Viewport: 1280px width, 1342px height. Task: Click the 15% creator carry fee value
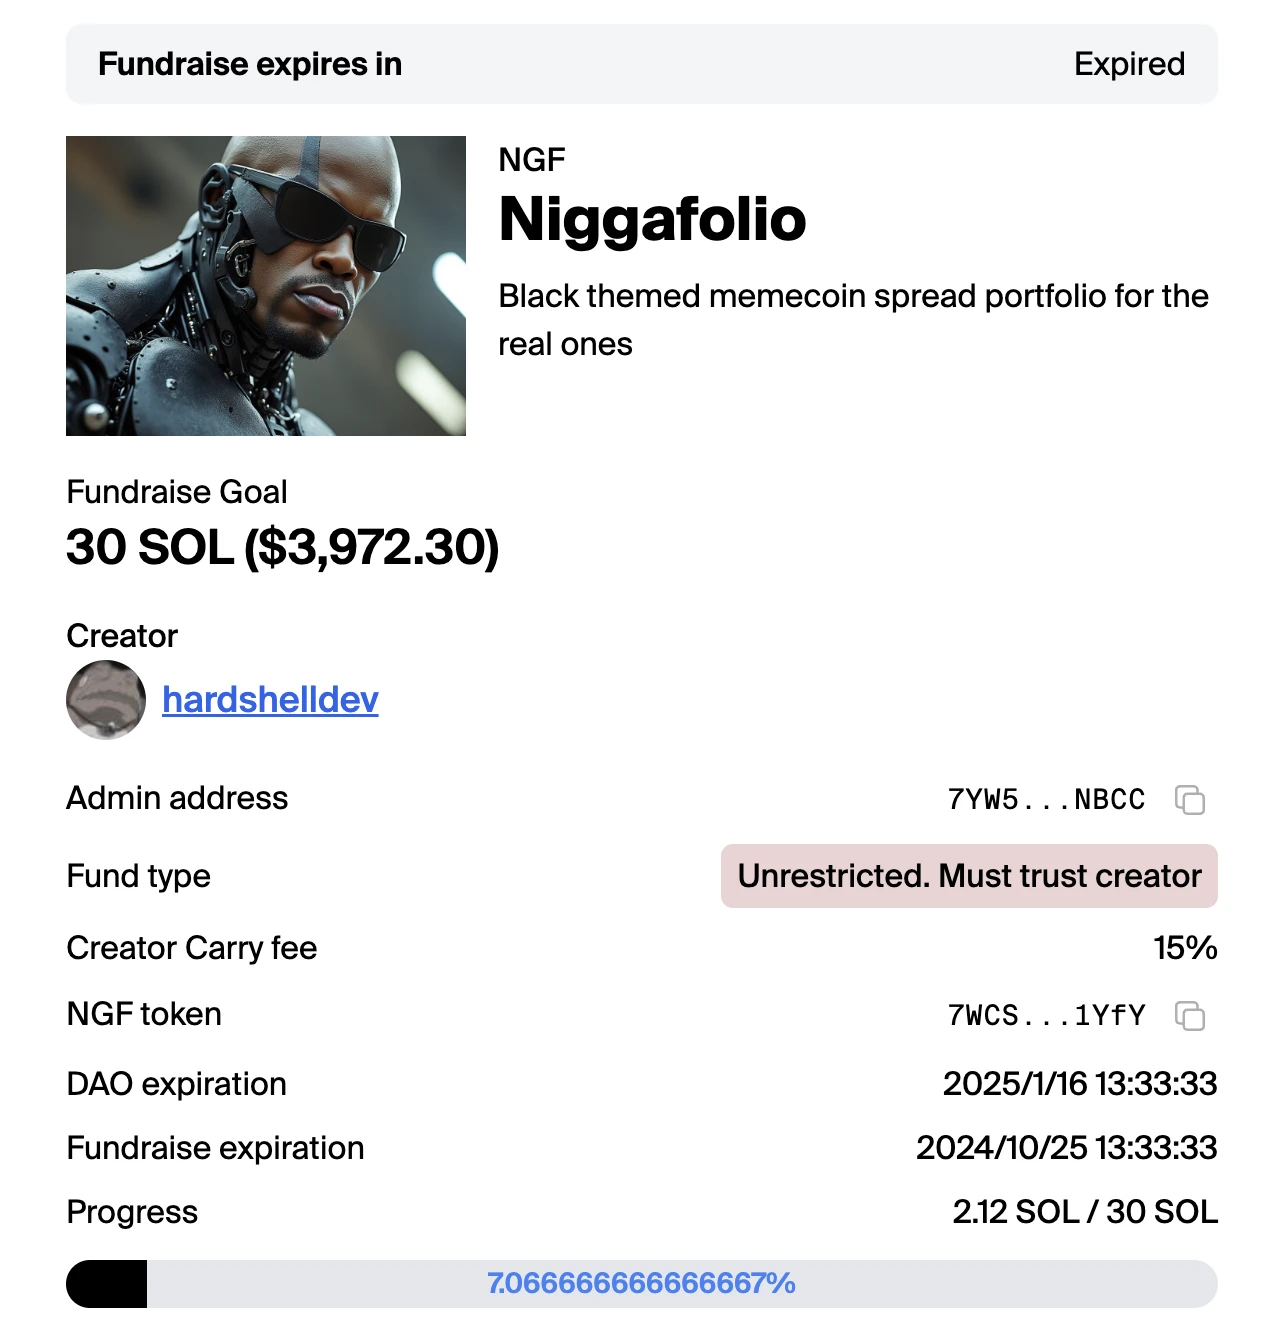tap(1185, 948)
